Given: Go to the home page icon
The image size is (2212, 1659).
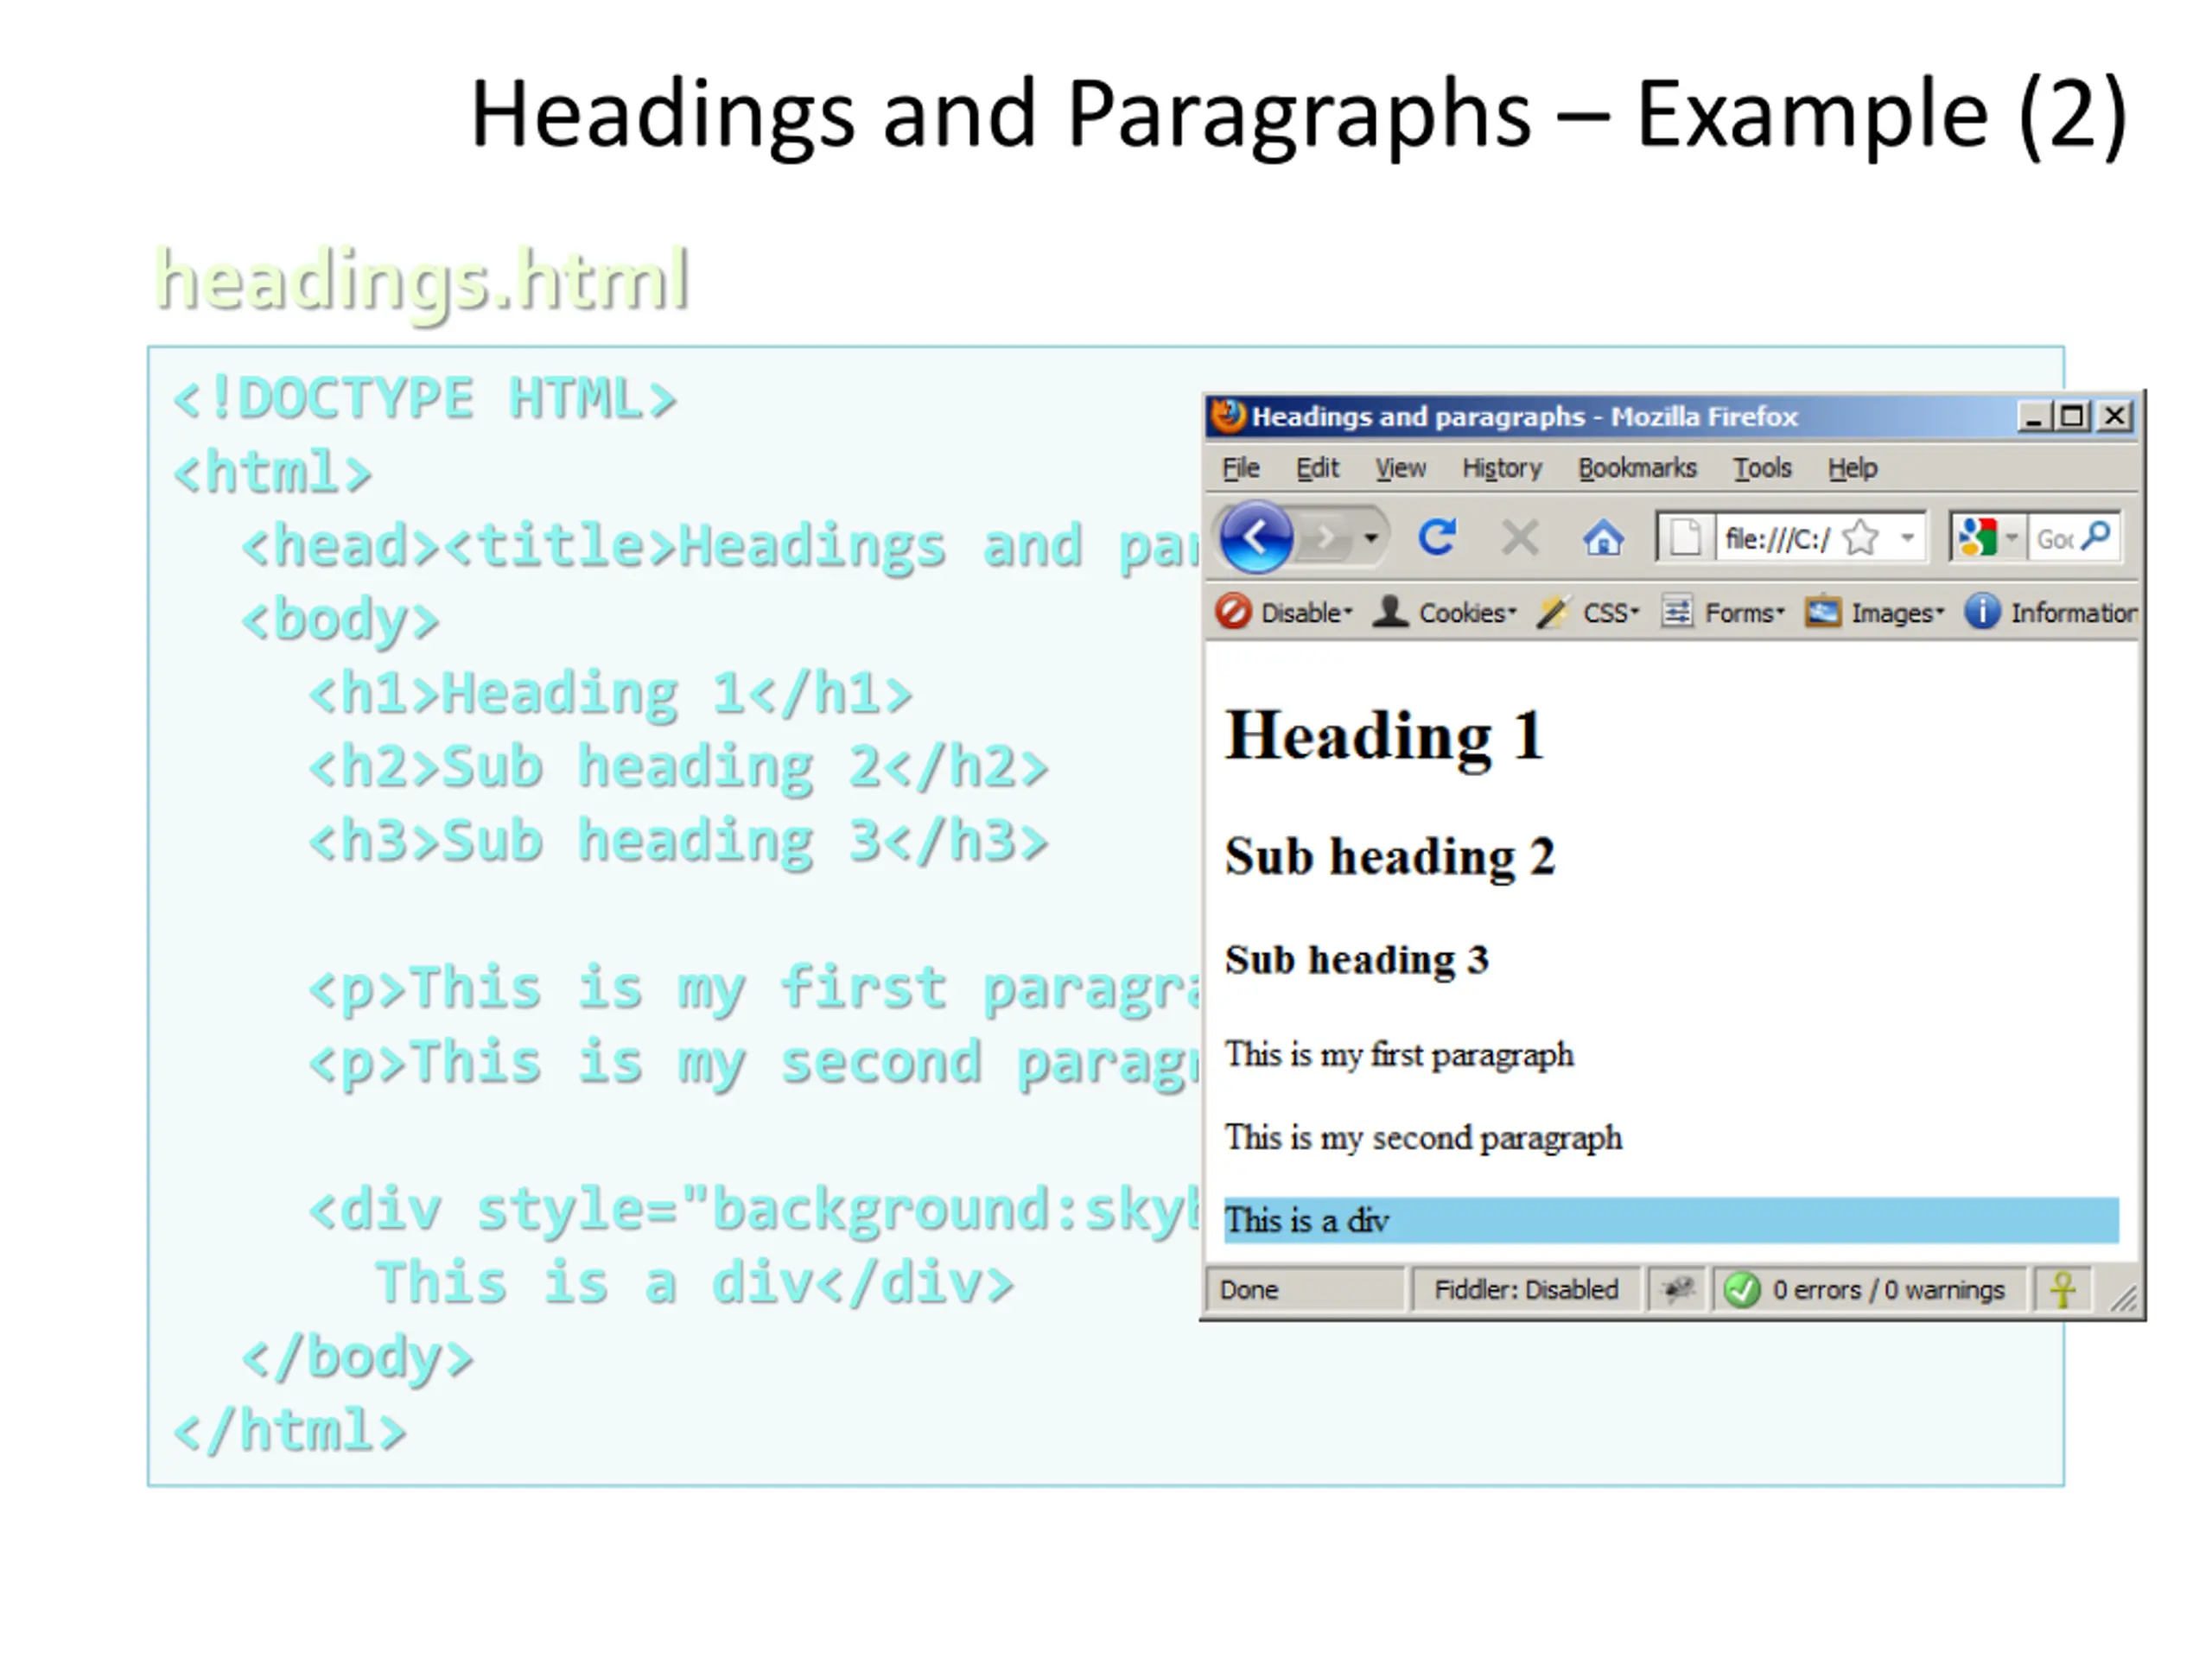Looking at the screenshot, I should coord(1603,538).
